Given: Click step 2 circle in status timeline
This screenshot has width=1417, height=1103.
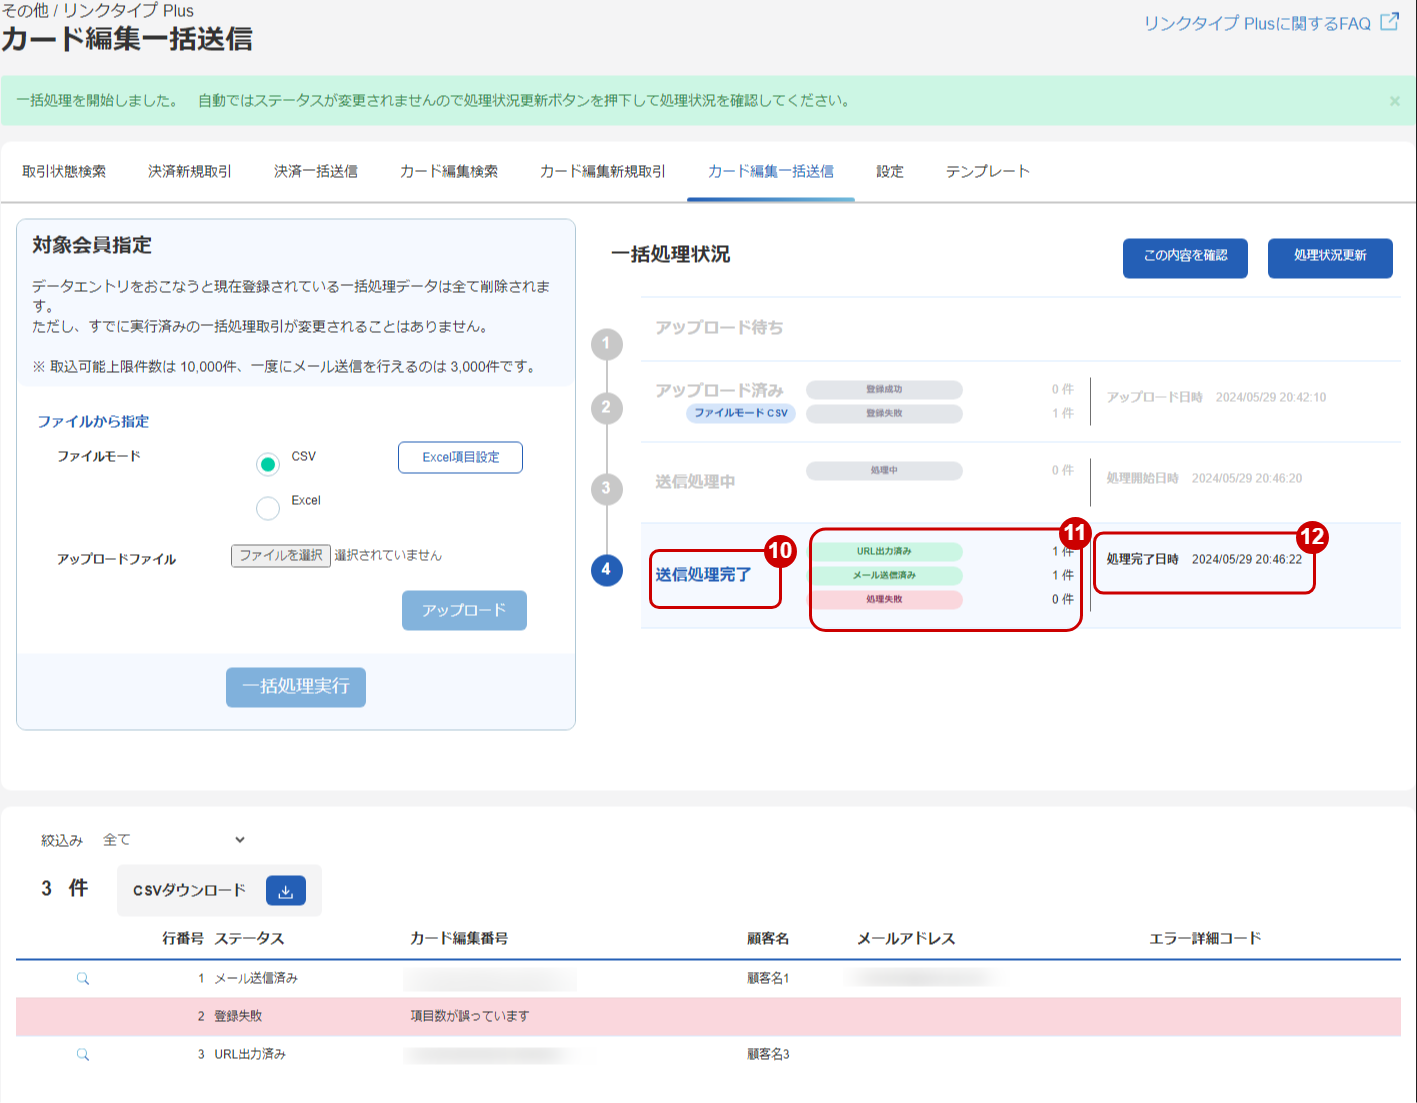Looking at the screenshot, I should click(606, 407).
